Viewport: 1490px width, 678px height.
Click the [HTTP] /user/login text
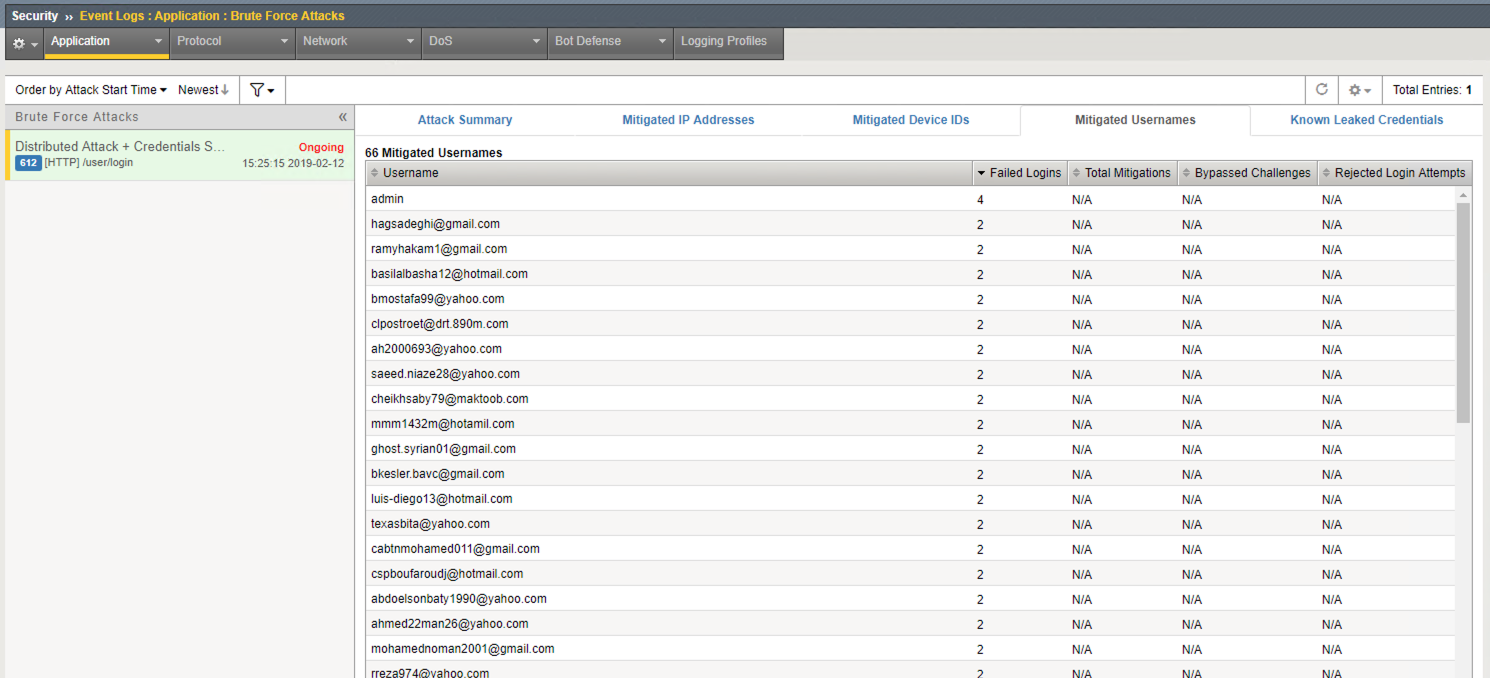89,162
